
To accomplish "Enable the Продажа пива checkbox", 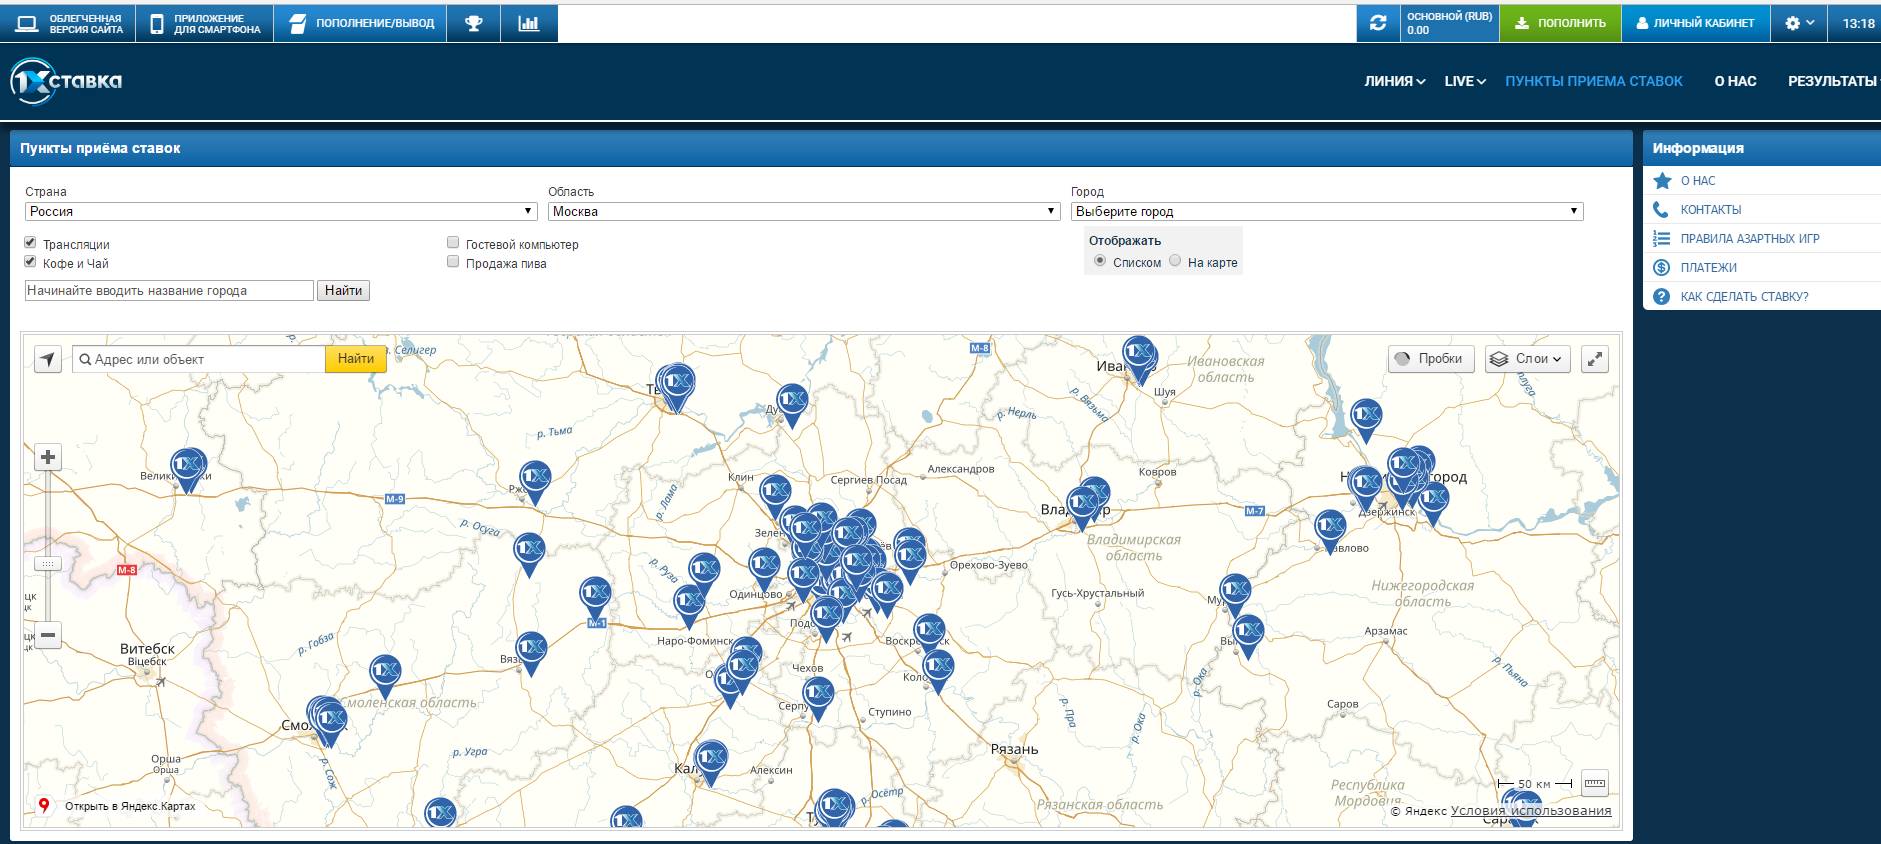I will [453, 262].
